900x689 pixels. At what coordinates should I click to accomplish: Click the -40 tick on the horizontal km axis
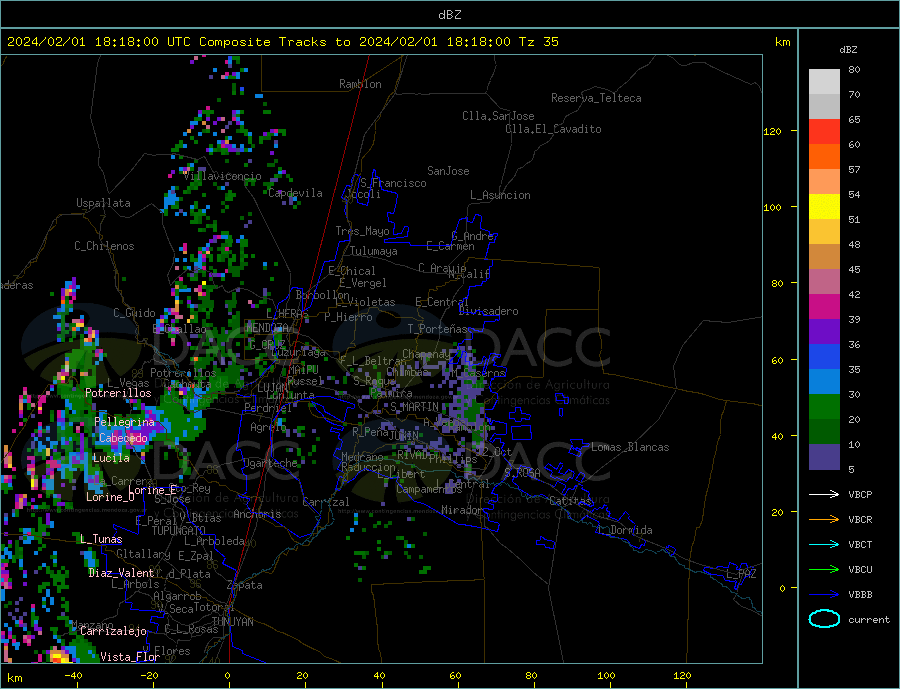(x=73, y=676)
